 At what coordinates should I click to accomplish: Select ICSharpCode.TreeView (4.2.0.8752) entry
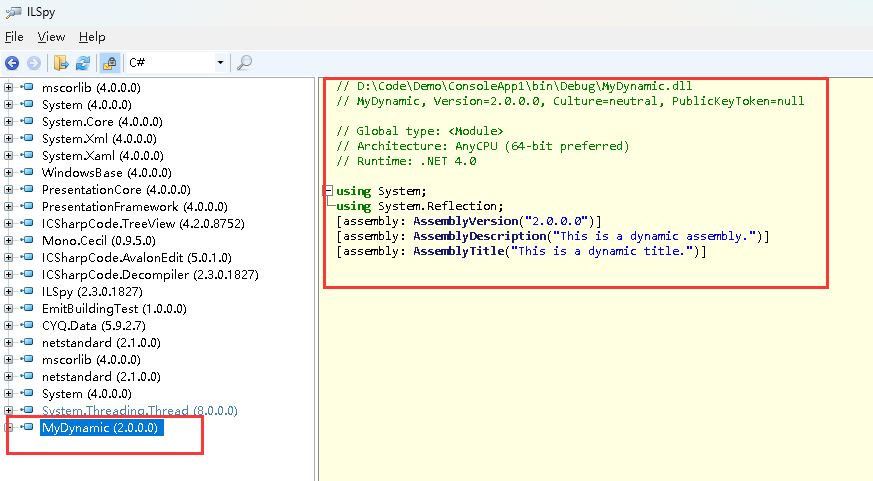(143, 224)
